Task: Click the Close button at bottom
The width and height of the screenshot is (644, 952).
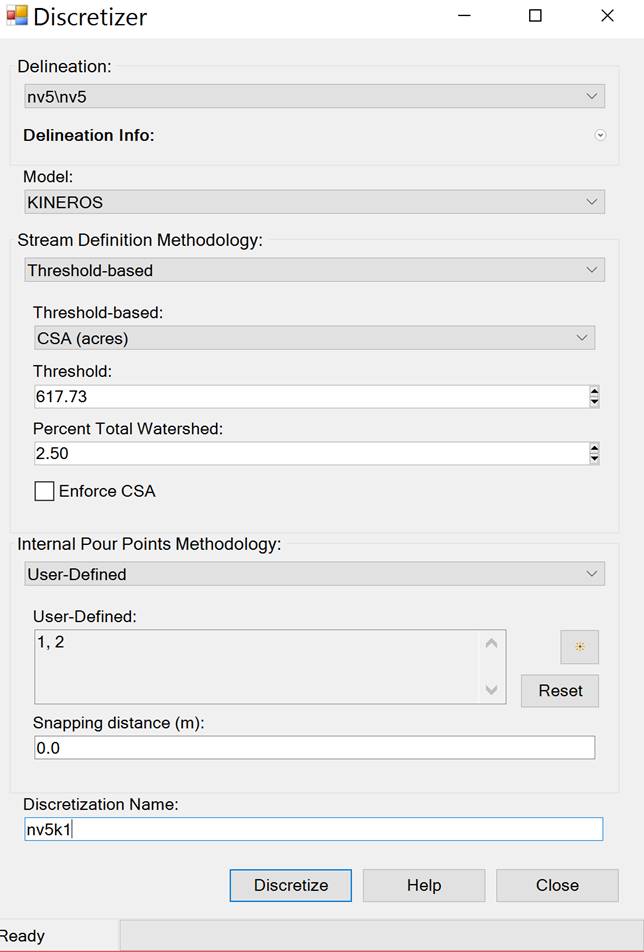Action: pos(557,885)
